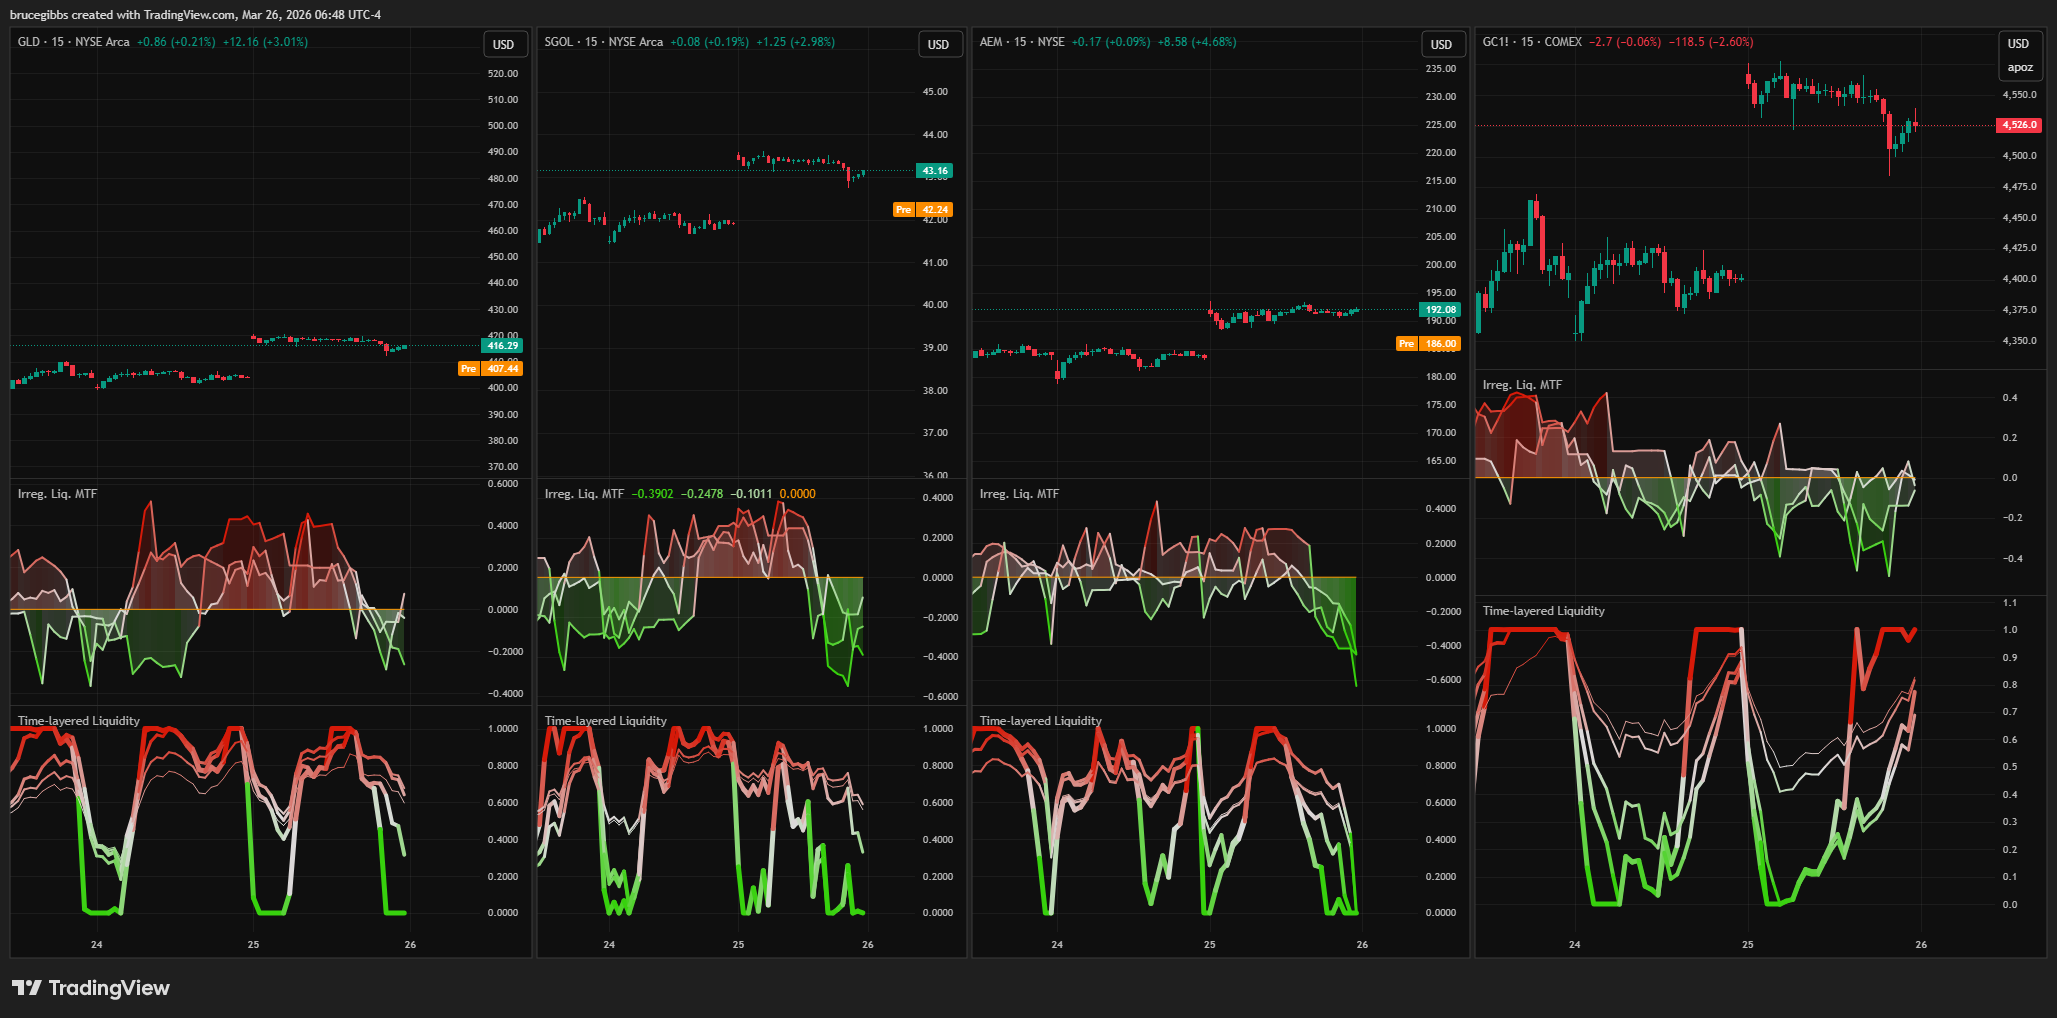The width and height of the screenshot is (2057, 1018).
Task: Click the green 192.08 price tag on AEM
Action: pos(1440,310)
